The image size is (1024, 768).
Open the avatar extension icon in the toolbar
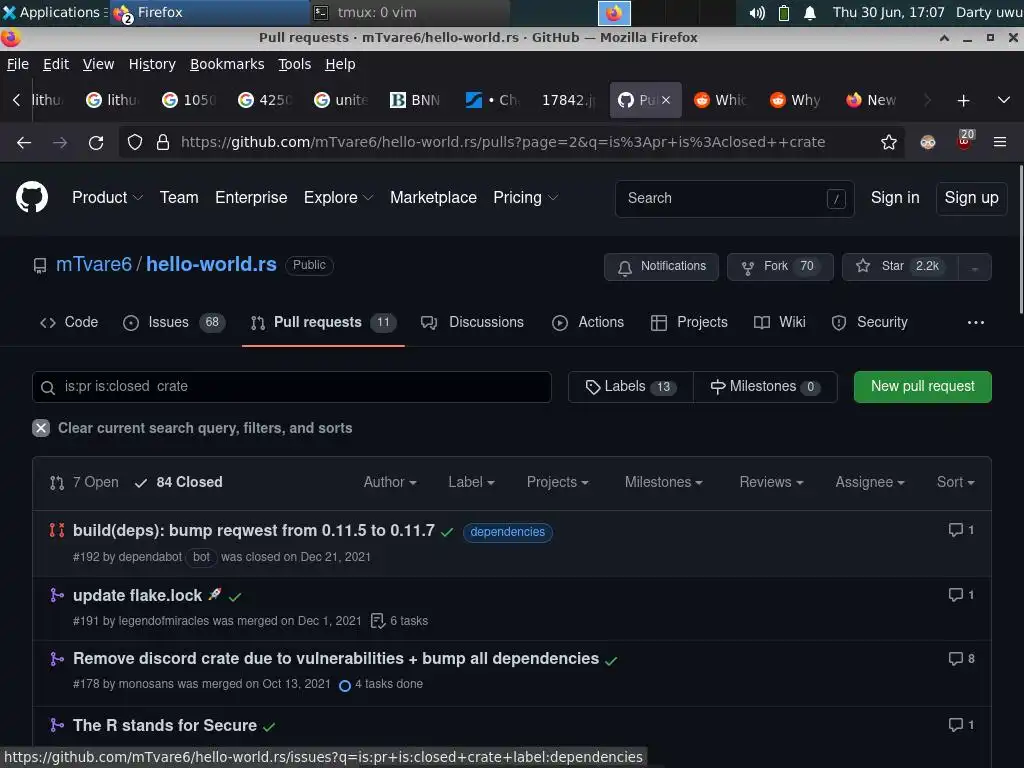point(927,142)
